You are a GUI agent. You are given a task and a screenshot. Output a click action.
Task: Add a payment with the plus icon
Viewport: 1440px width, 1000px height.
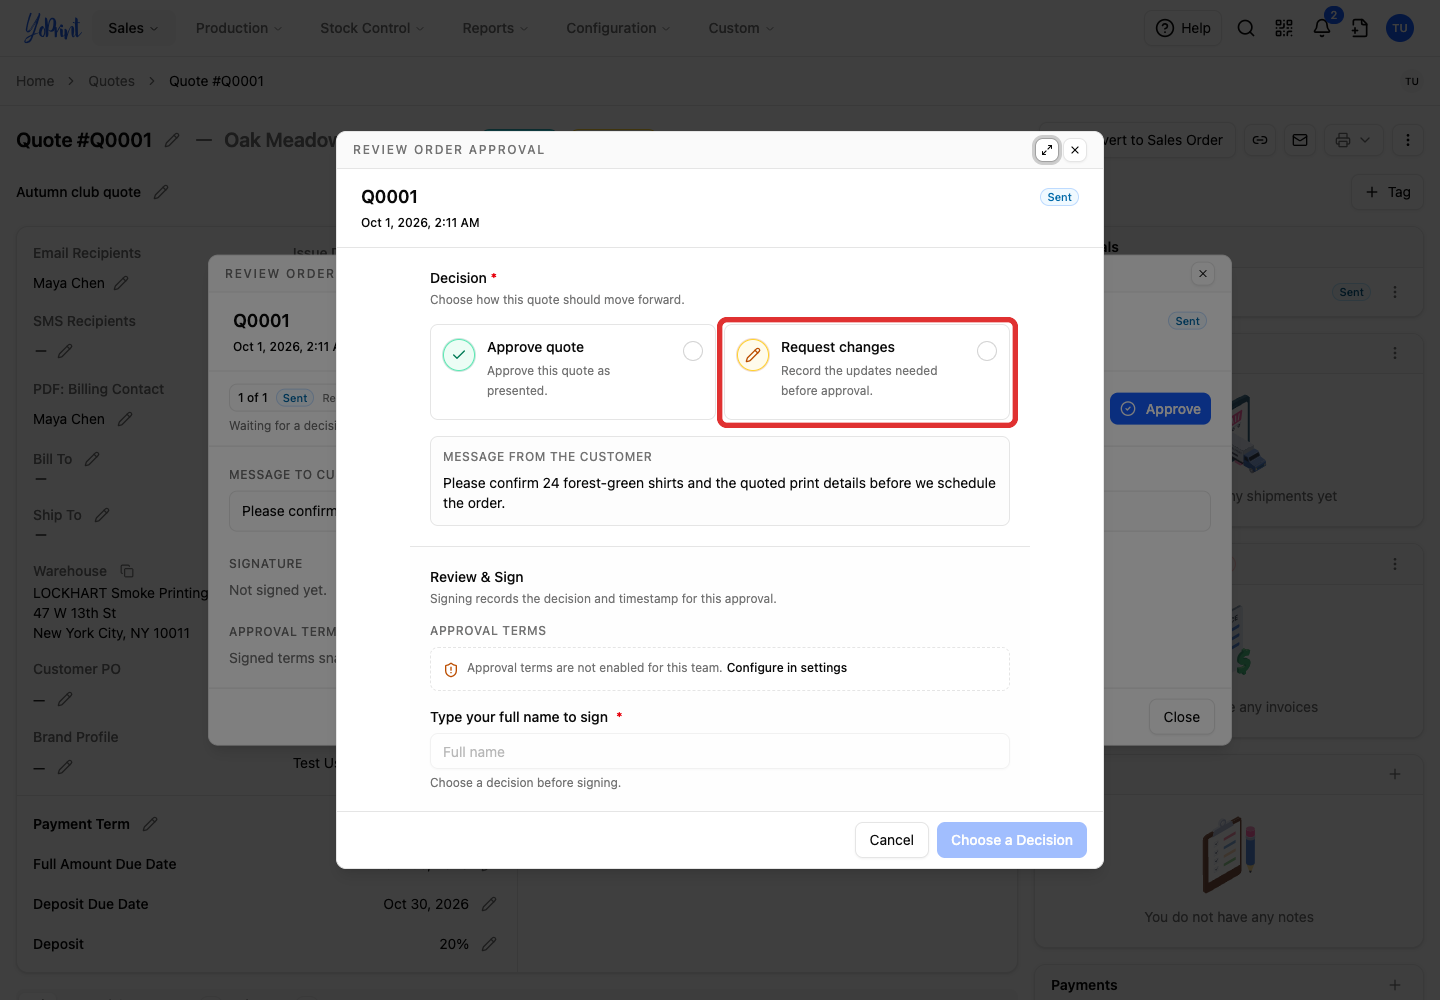(1395, 985)
